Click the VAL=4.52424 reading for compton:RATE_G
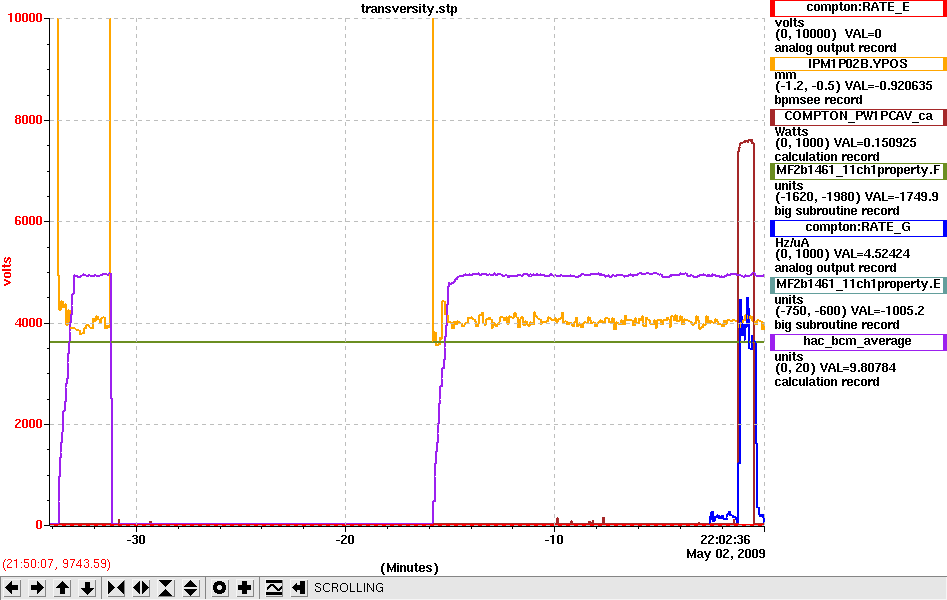This screenshot has height=600, width=947. (872, 254)
